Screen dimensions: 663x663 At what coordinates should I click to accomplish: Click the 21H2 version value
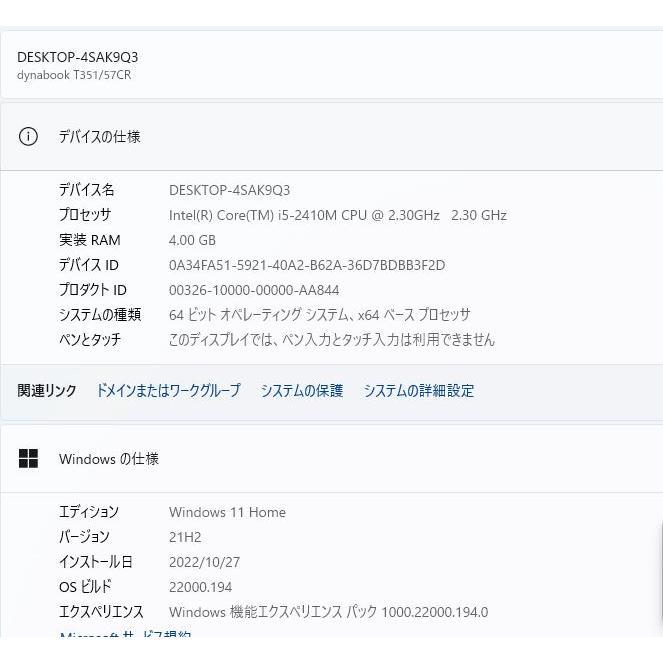click(185, 537)
